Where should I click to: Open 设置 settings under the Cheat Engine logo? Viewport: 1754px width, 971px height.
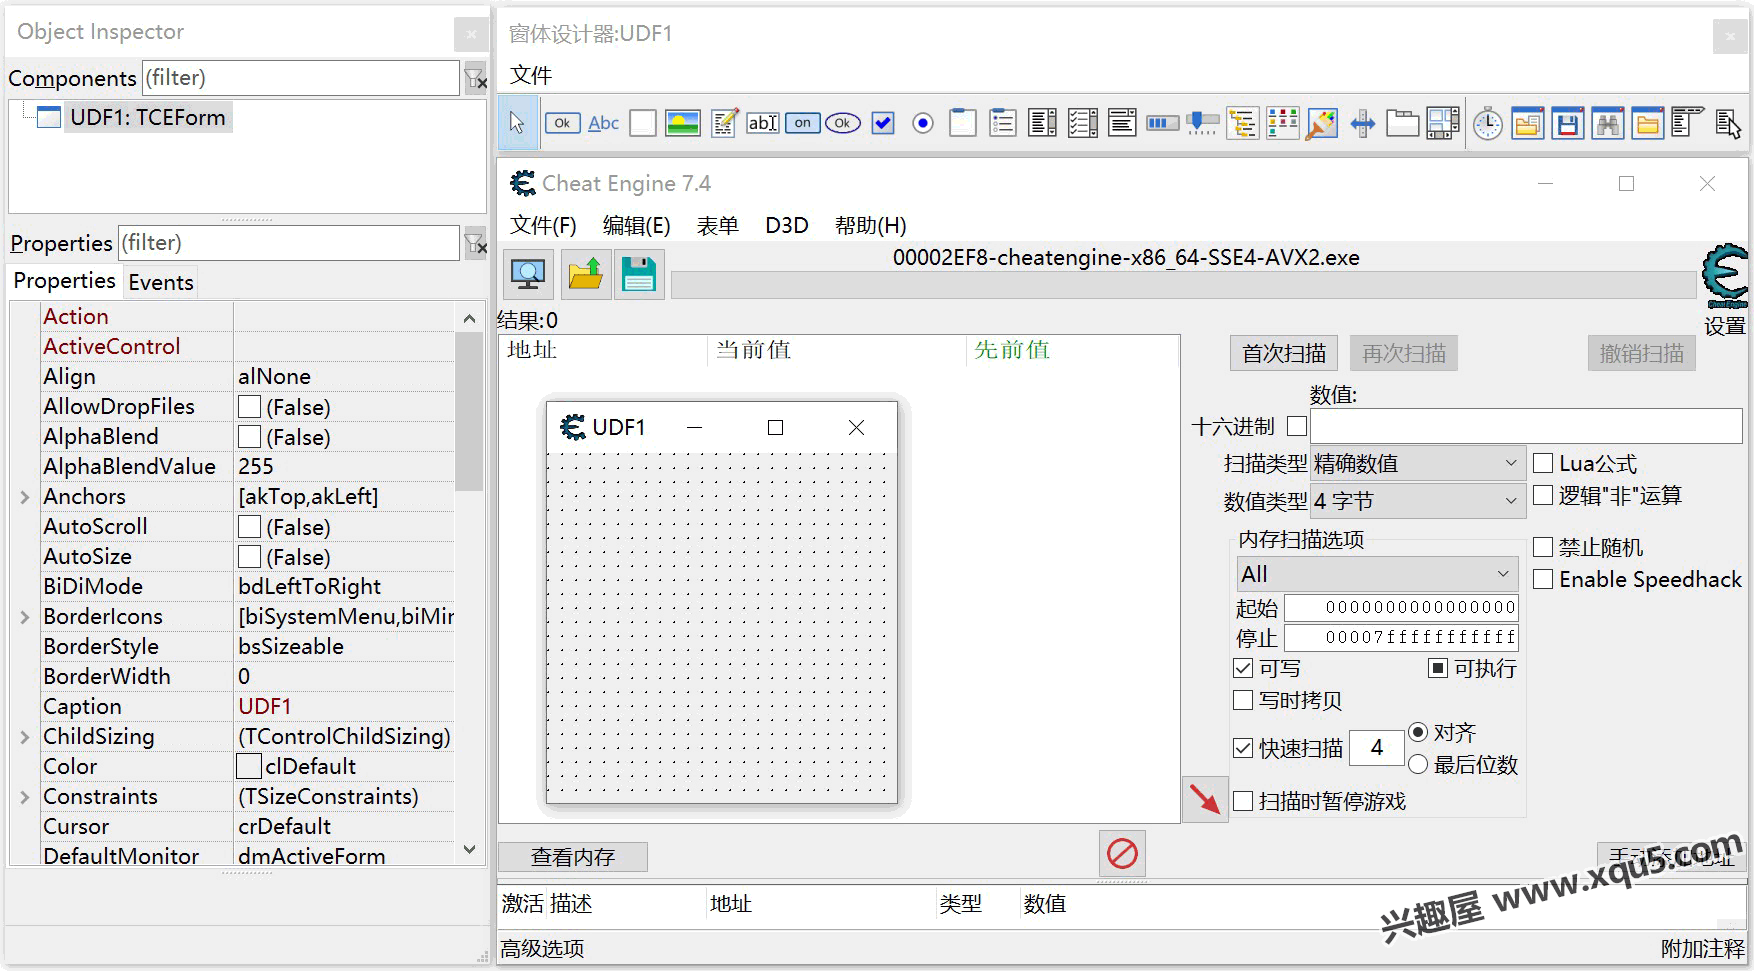1724,326
